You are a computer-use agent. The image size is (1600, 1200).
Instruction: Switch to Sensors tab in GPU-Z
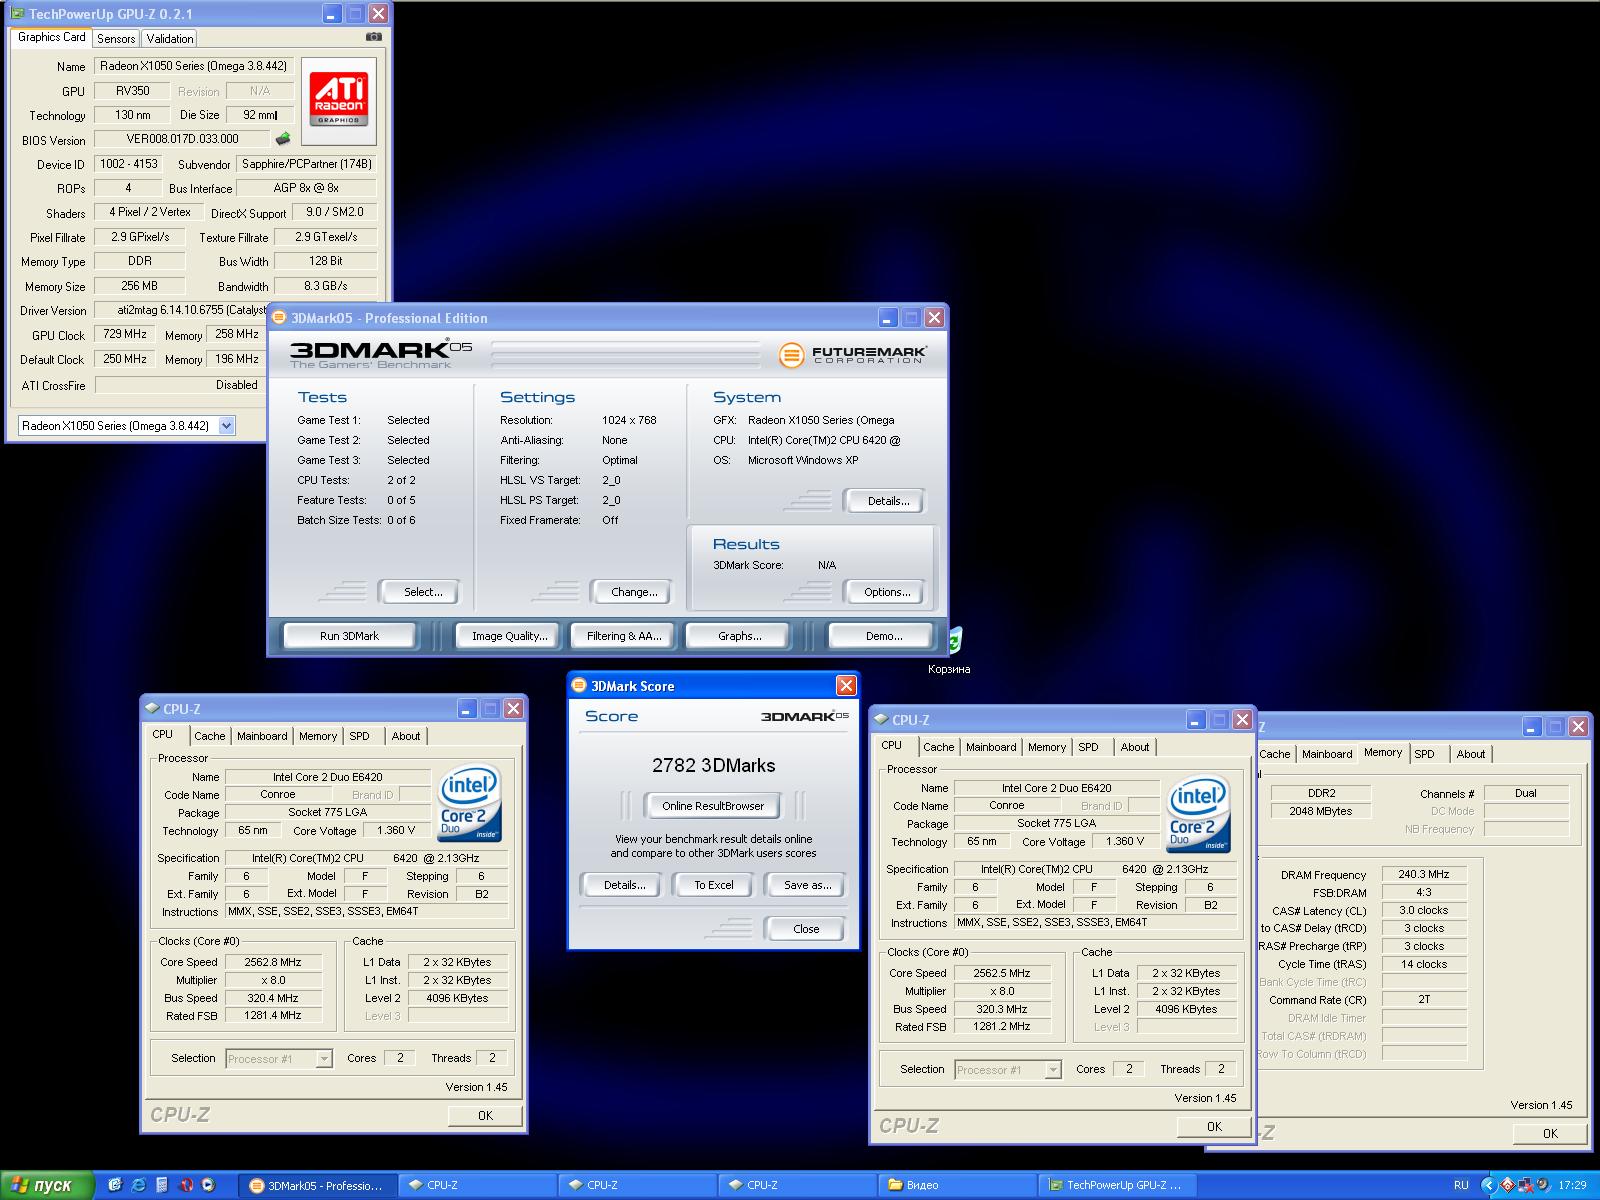116,38
